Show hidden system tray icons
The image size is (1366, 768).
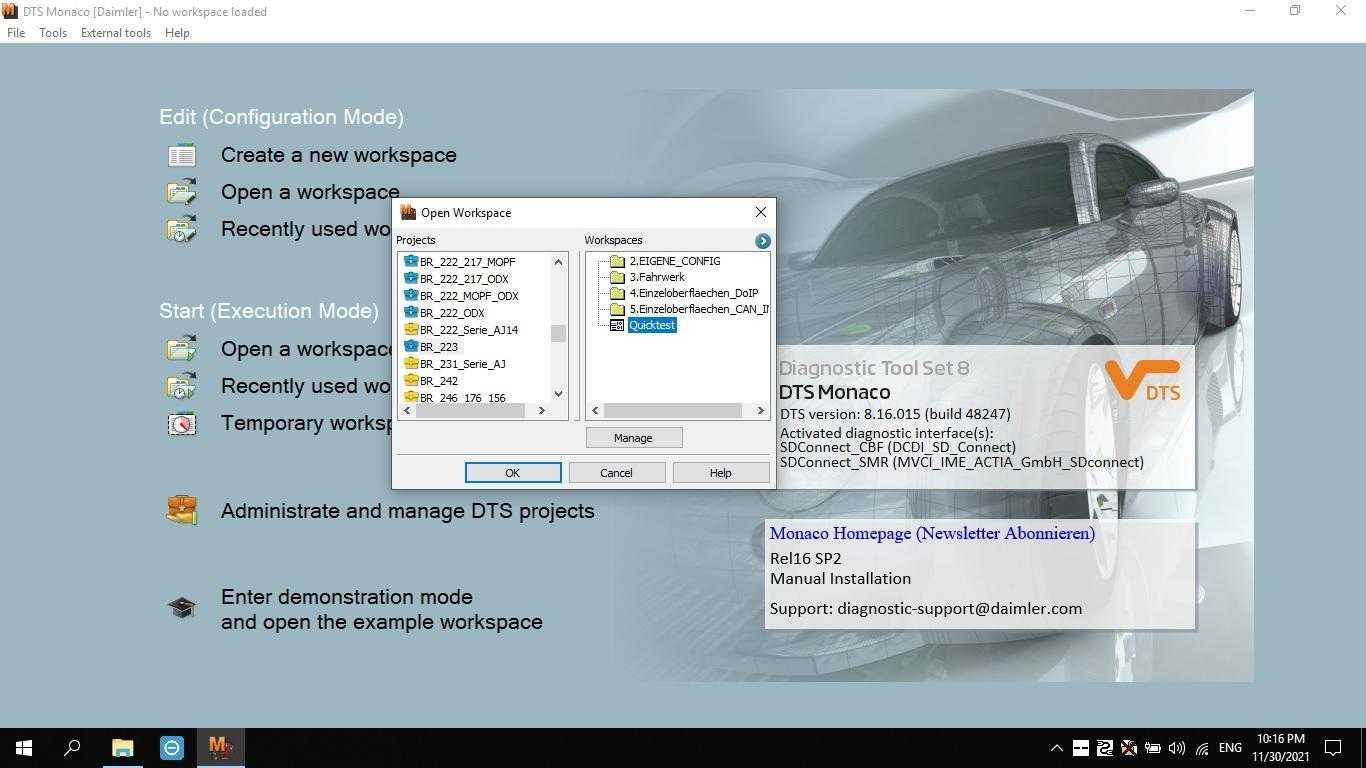point(1056,748)
